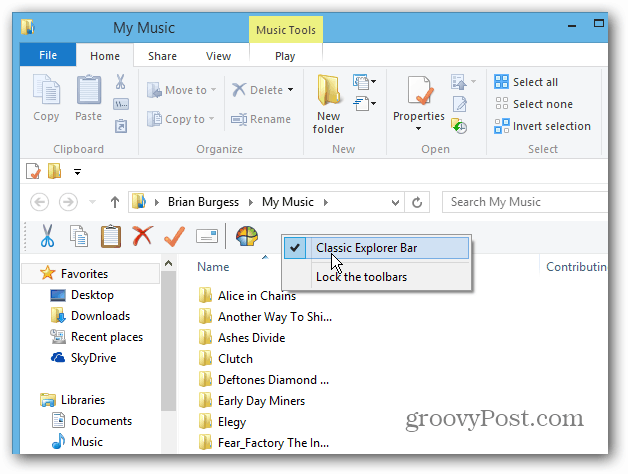The width and height of the screenshot is (628, 474).
Task: Open the Easy access icon menu
Action: (364, 104)
